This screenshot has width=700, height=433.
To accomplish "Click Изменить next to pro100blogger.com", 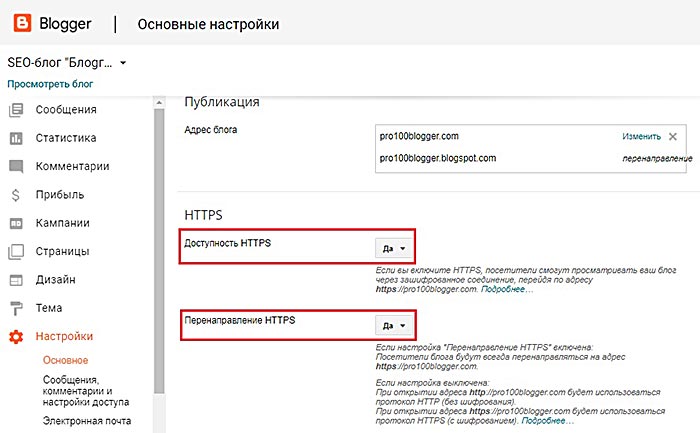I will [642, 137].
